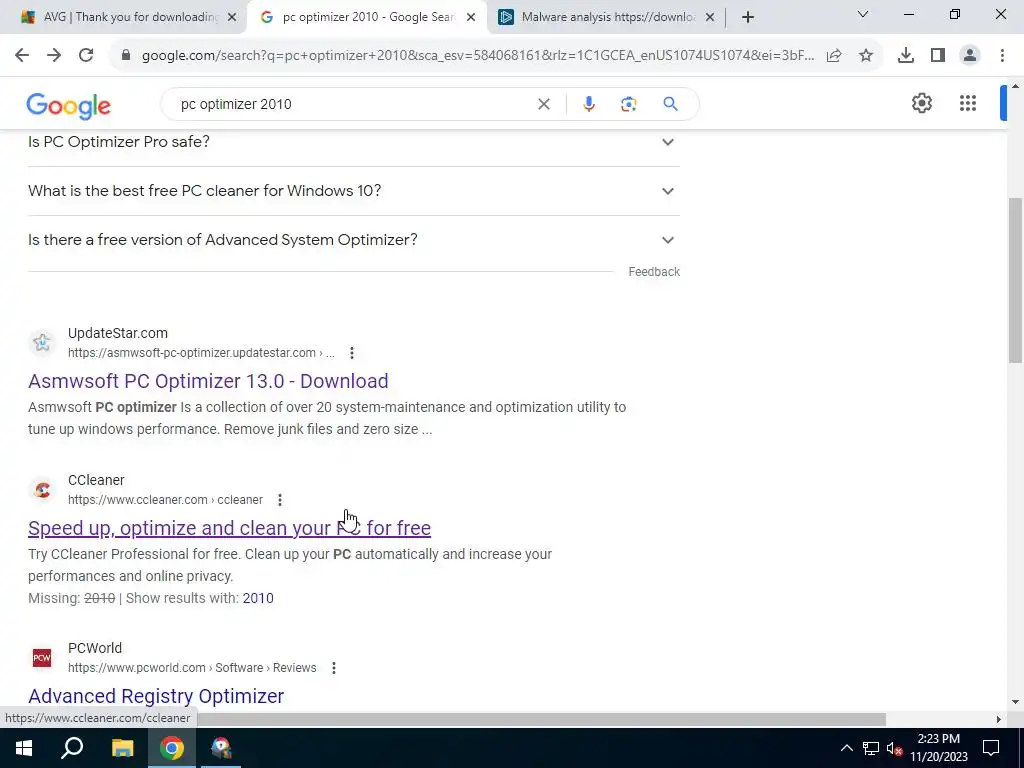
Task: Clear the search box with X icon
Action: click(x=543, y=104)
